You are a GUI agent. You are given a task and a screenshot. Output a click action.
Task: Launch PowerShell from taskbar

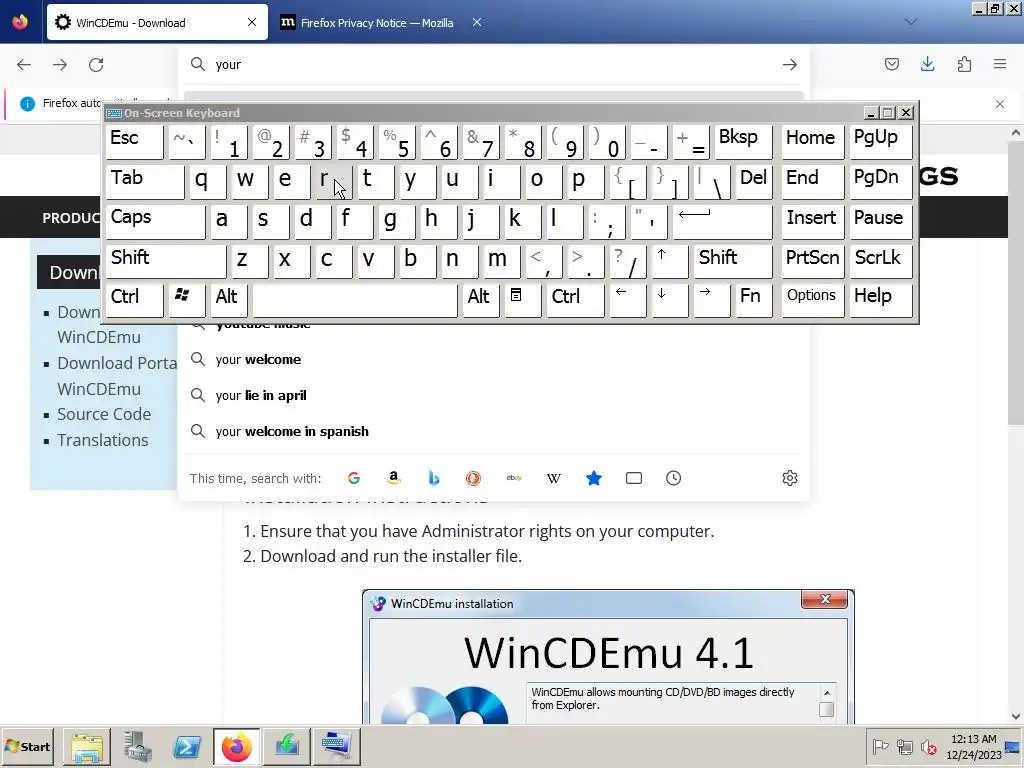coord(187,746)
